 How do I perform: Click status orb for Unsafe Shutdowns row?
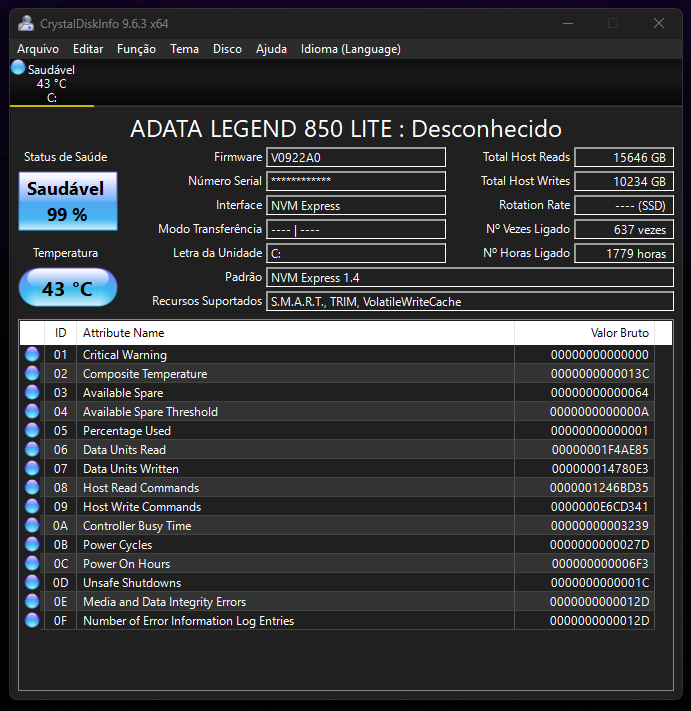tap(32, 582)
